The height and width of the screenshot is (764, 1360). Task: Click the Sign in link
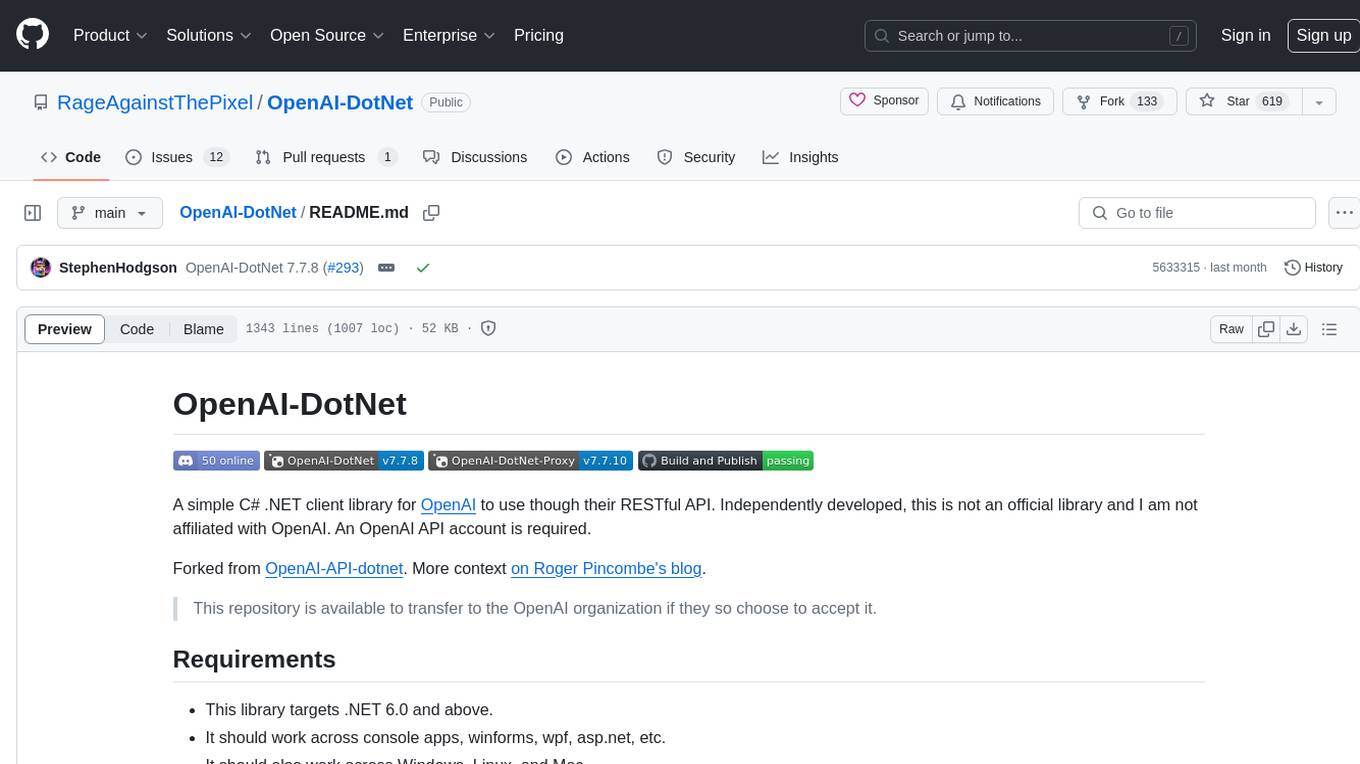tap(1246, 35)
